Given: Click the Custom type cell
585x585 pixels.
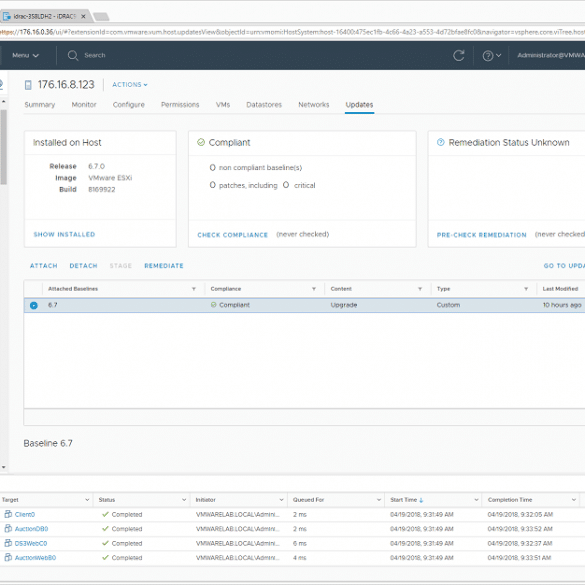Looking at the screenshot, I should (x=448, y=305).
